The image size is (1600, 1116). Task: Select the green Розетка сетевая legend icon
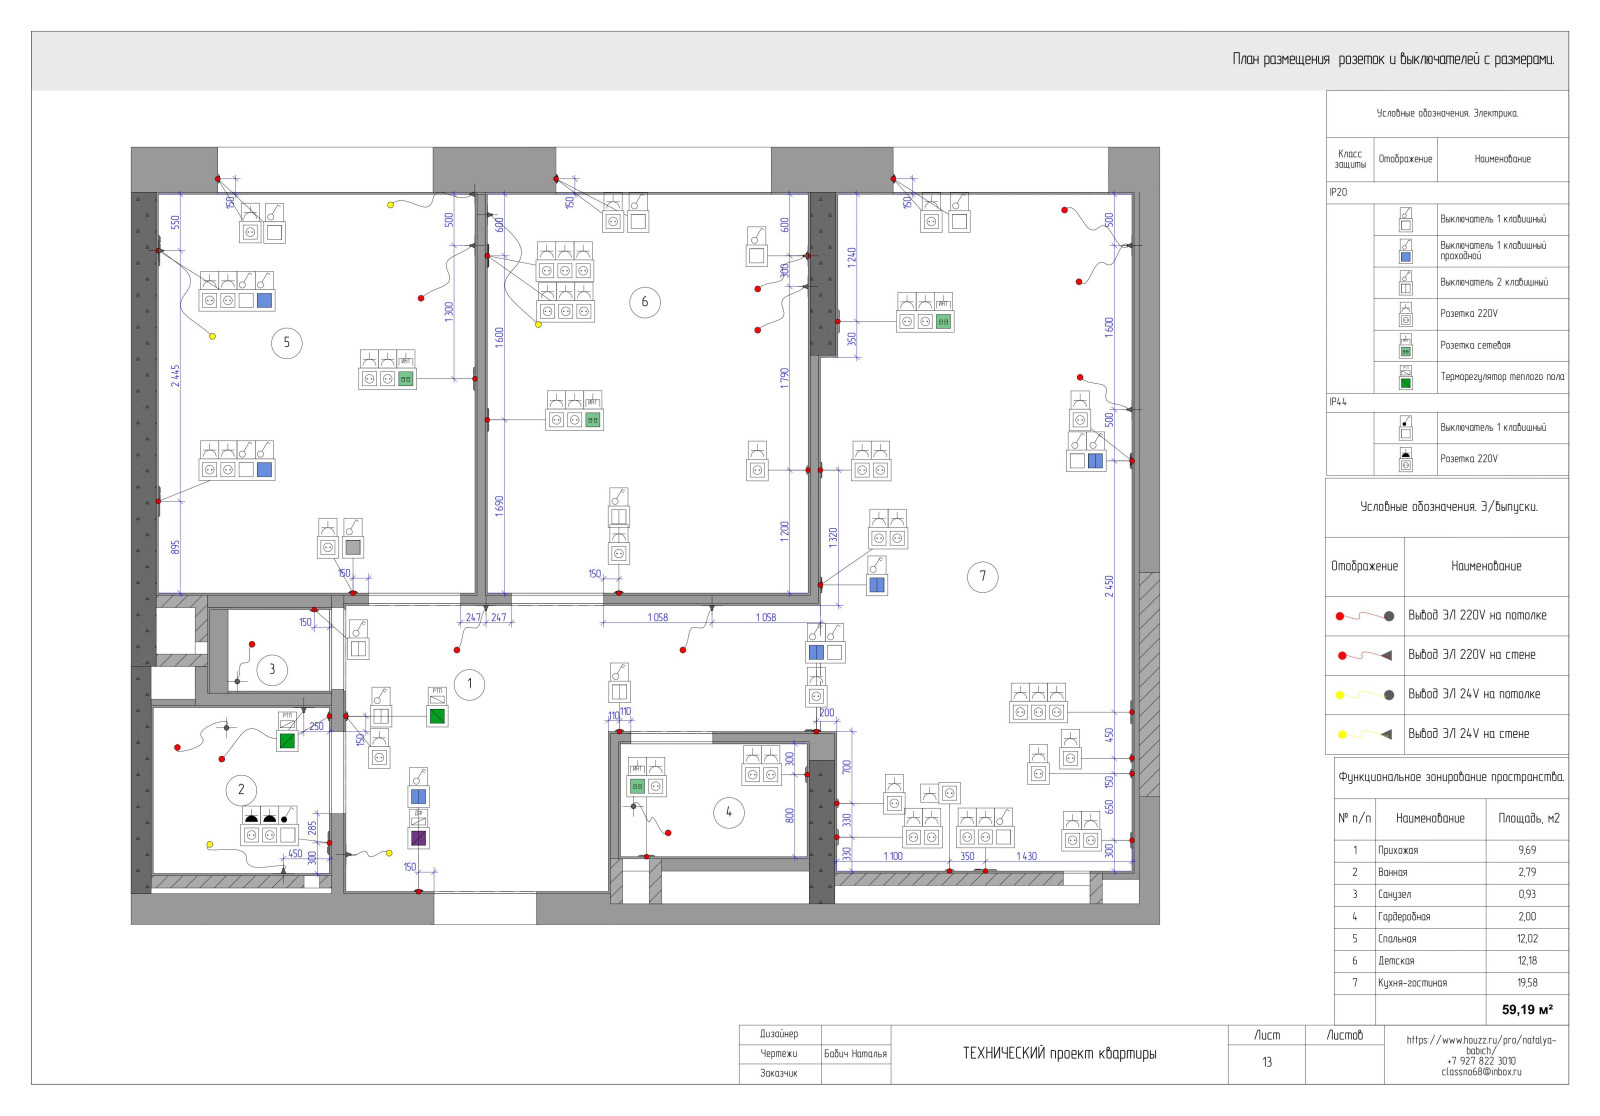tap(1405, 346)
